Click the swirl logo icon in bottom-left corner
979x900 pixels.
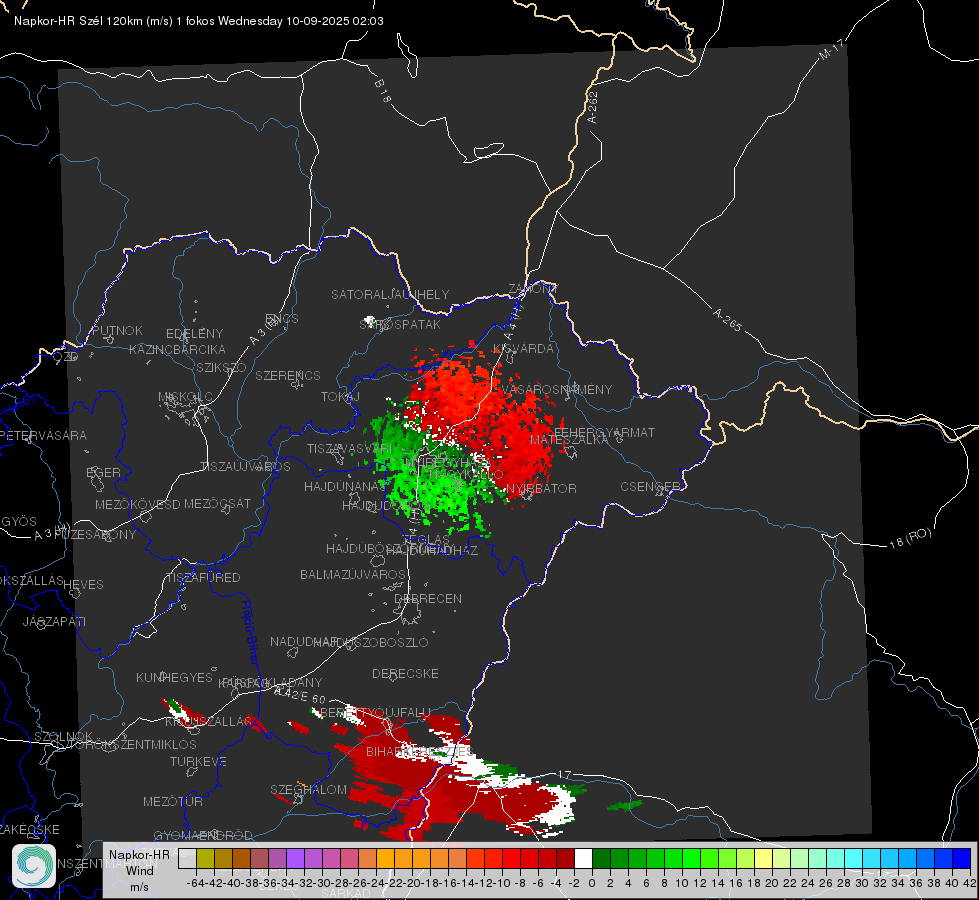pos(34,866)
